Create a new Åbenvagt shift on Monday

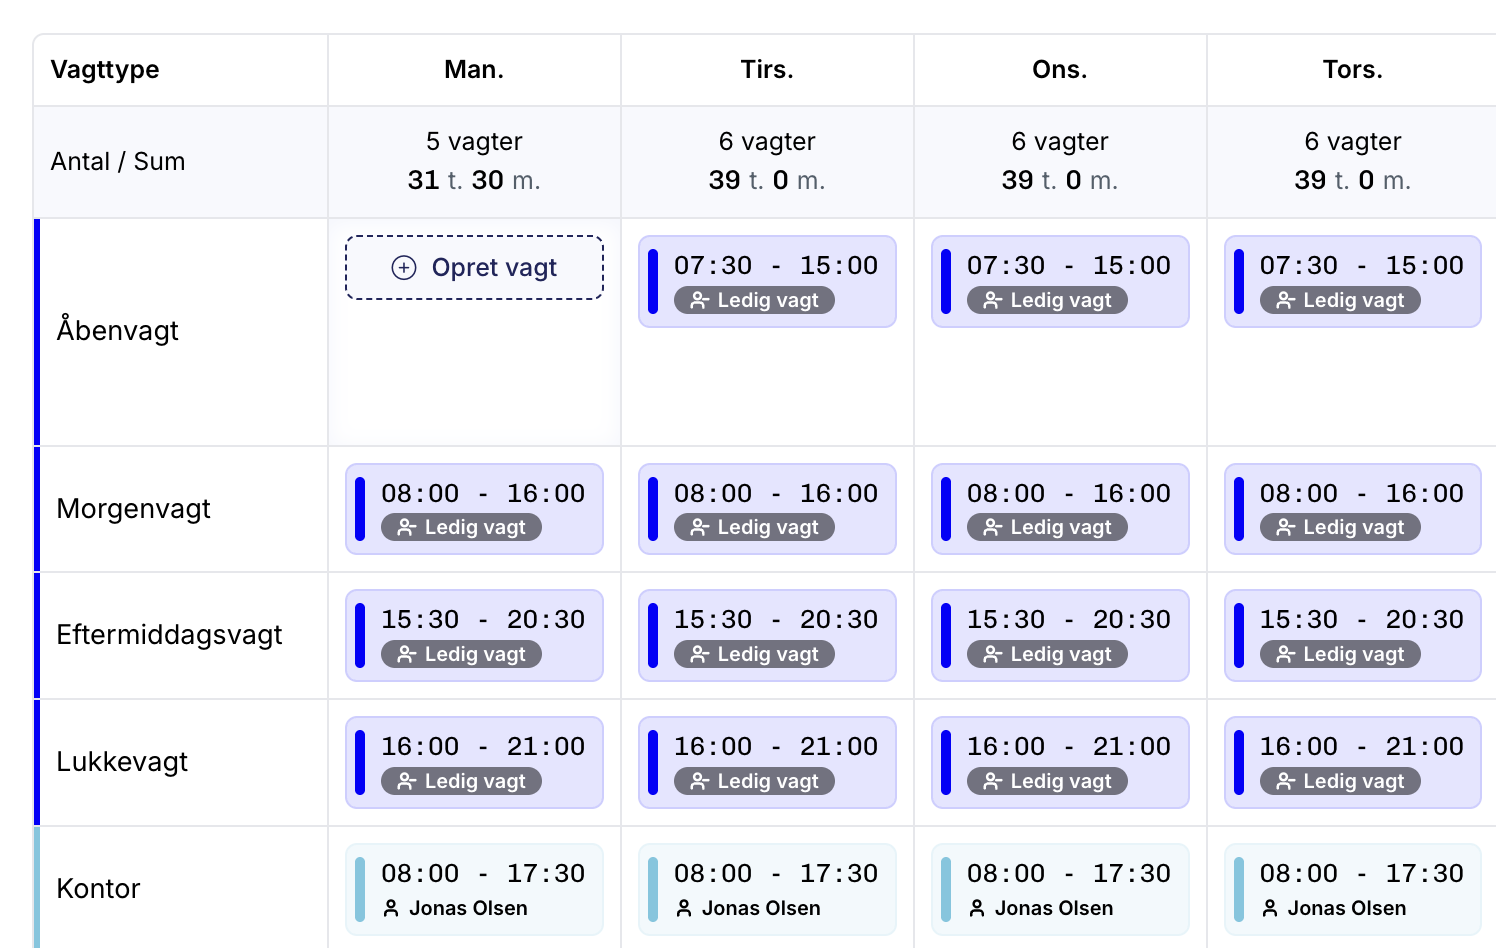point(474,268)
